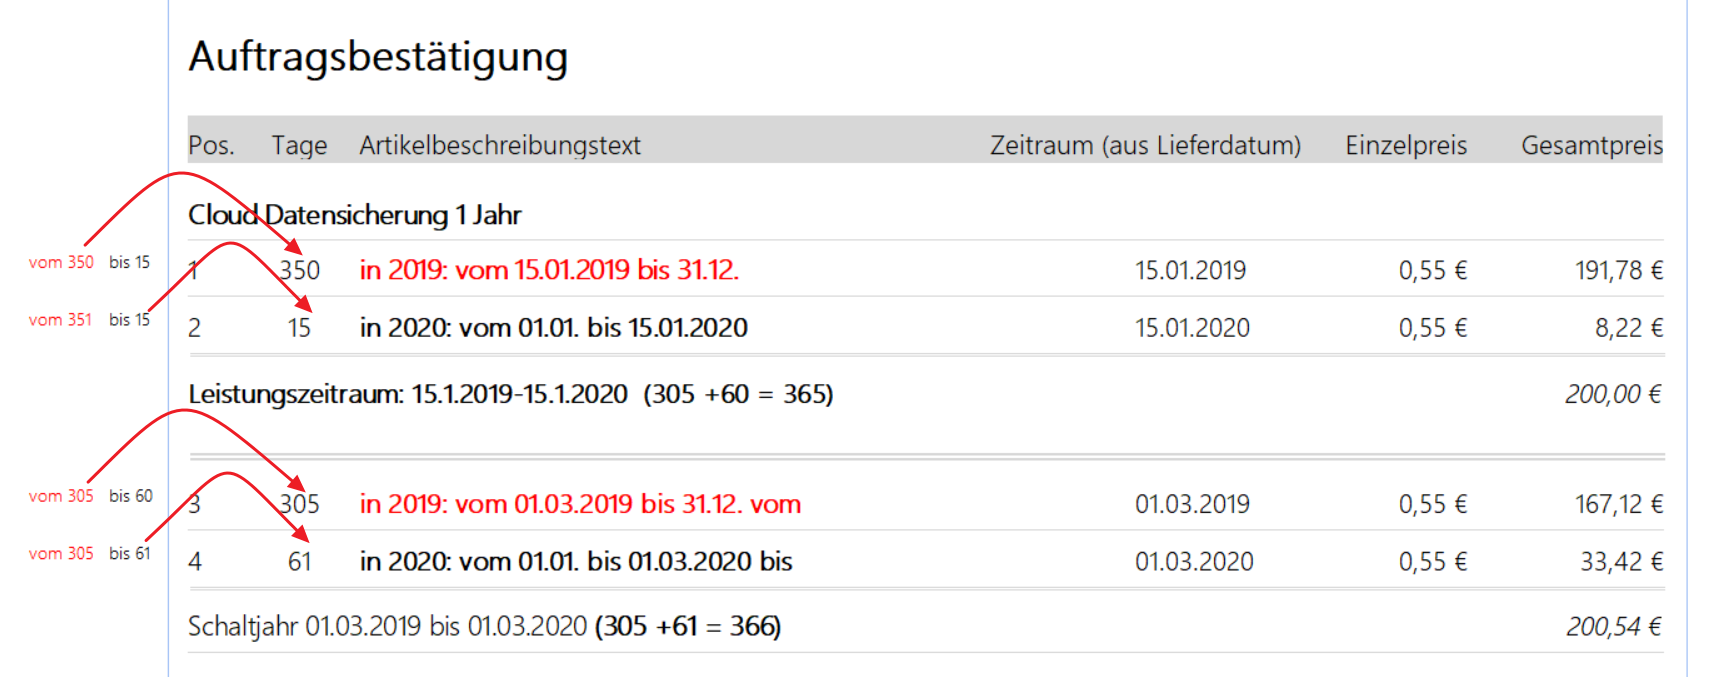Select the subtotal 200,54 €

pos(1613,627)
